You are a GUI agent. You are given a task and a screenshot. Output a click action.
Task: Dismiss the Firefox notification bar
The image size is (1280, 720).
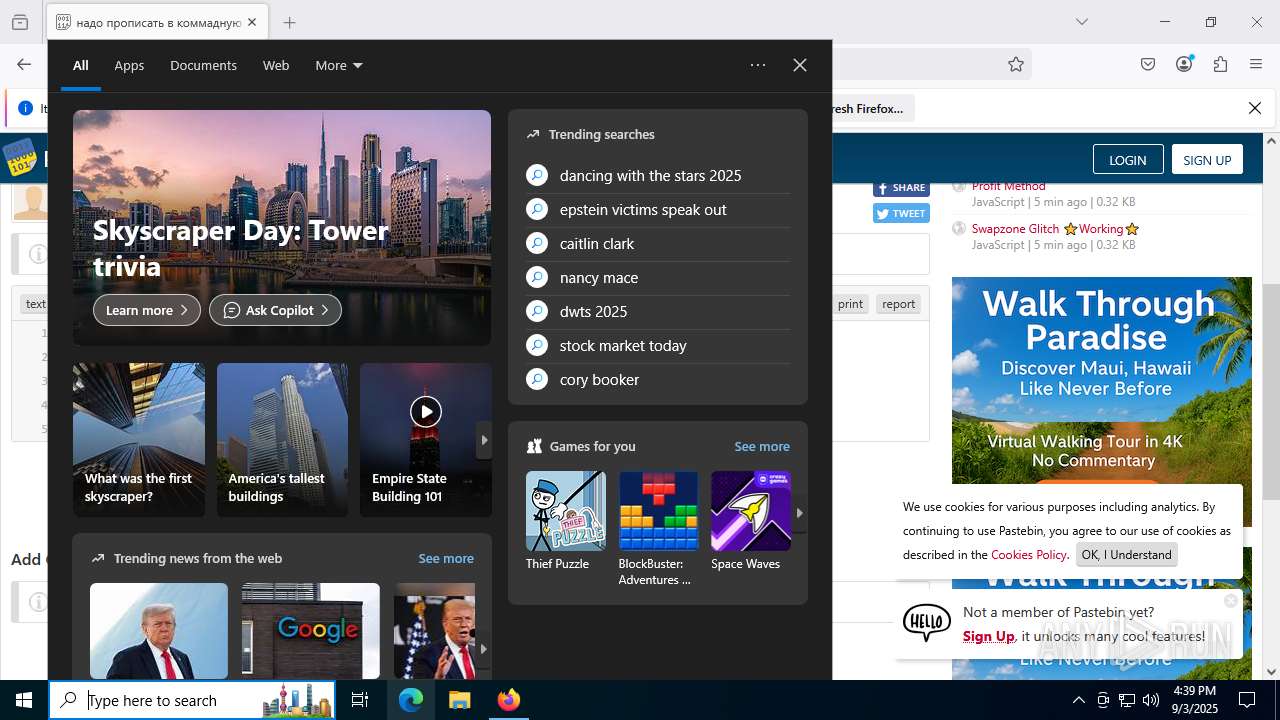pos(1255,108)
